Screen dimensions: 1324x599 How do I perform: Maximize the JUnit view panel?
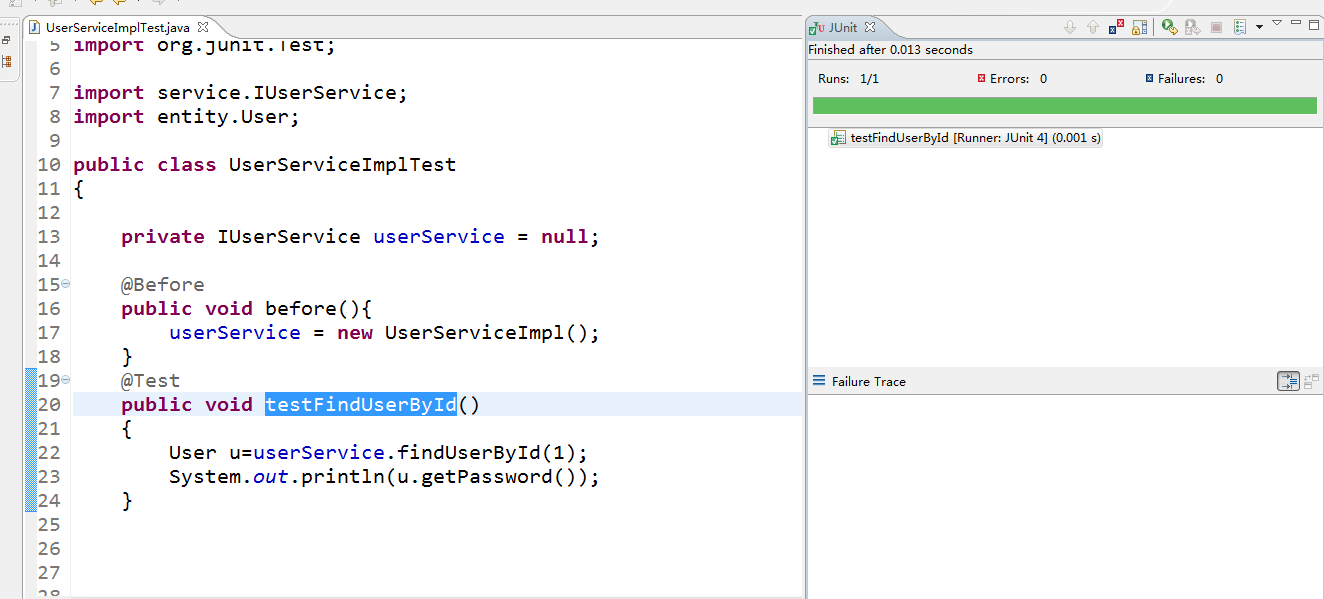(1314, 25)
